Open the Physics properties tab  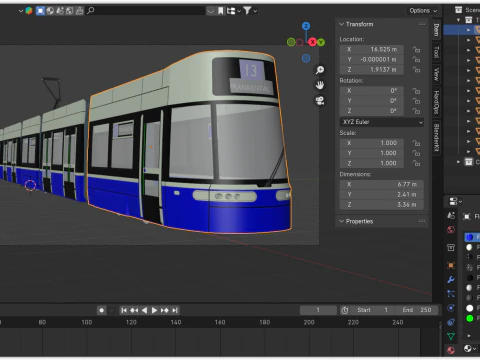[451, 308]
